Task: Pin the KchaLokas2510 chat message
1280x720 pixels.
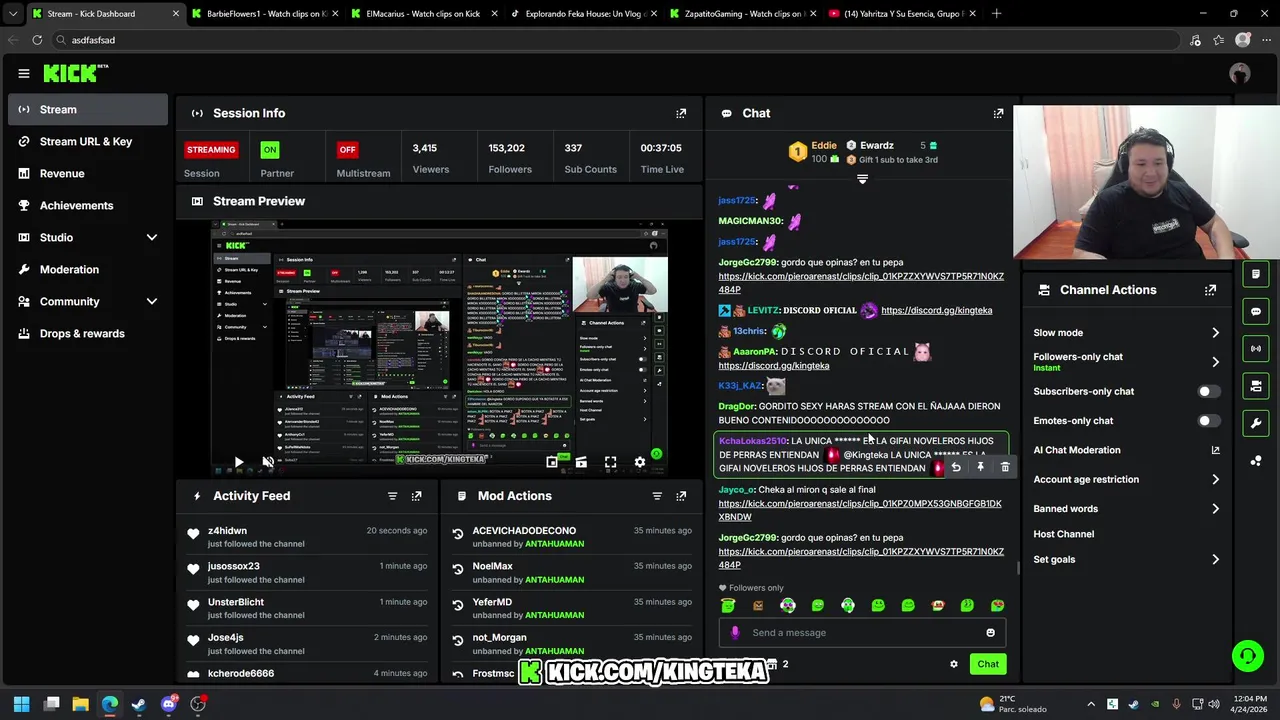Action: pyautogui.click(x=980, y=467)
